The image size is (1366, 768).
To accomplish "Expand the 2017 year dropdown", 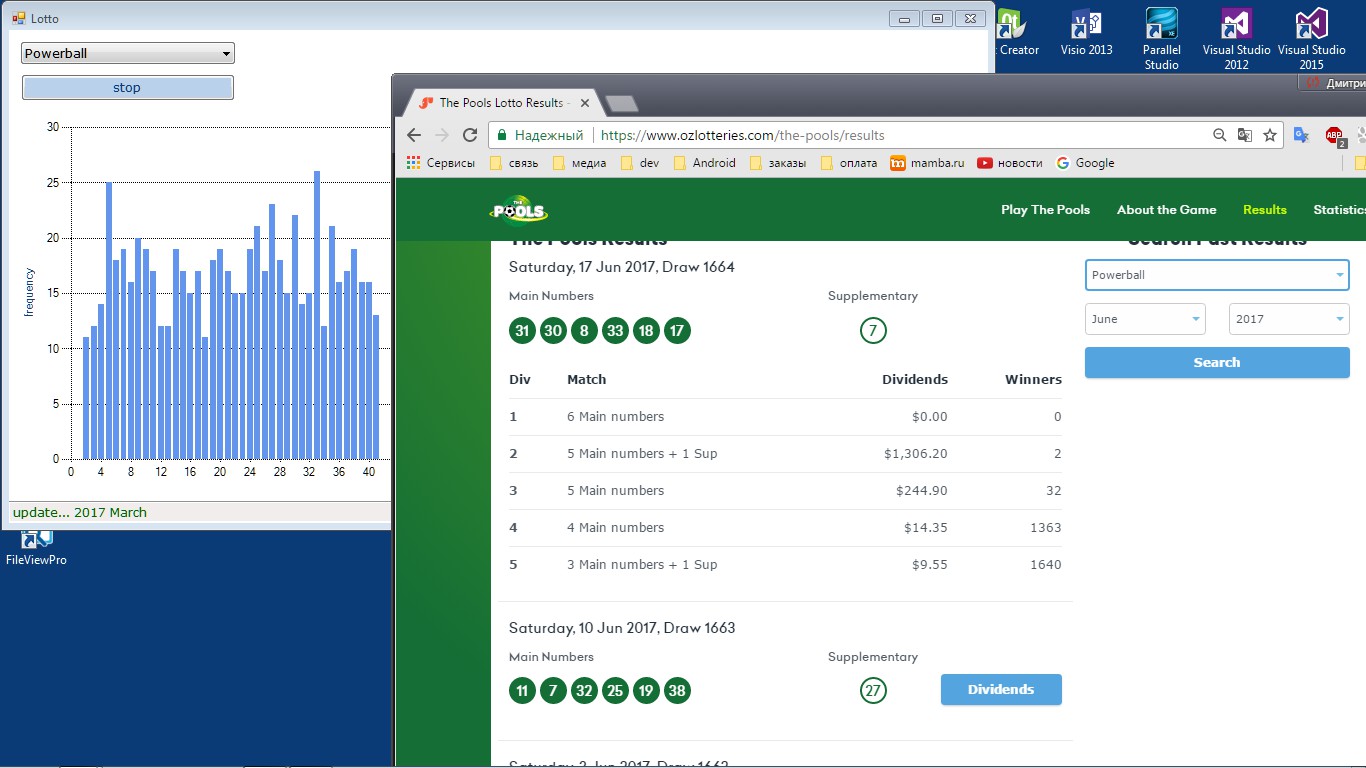I will tap(1289, 319).
